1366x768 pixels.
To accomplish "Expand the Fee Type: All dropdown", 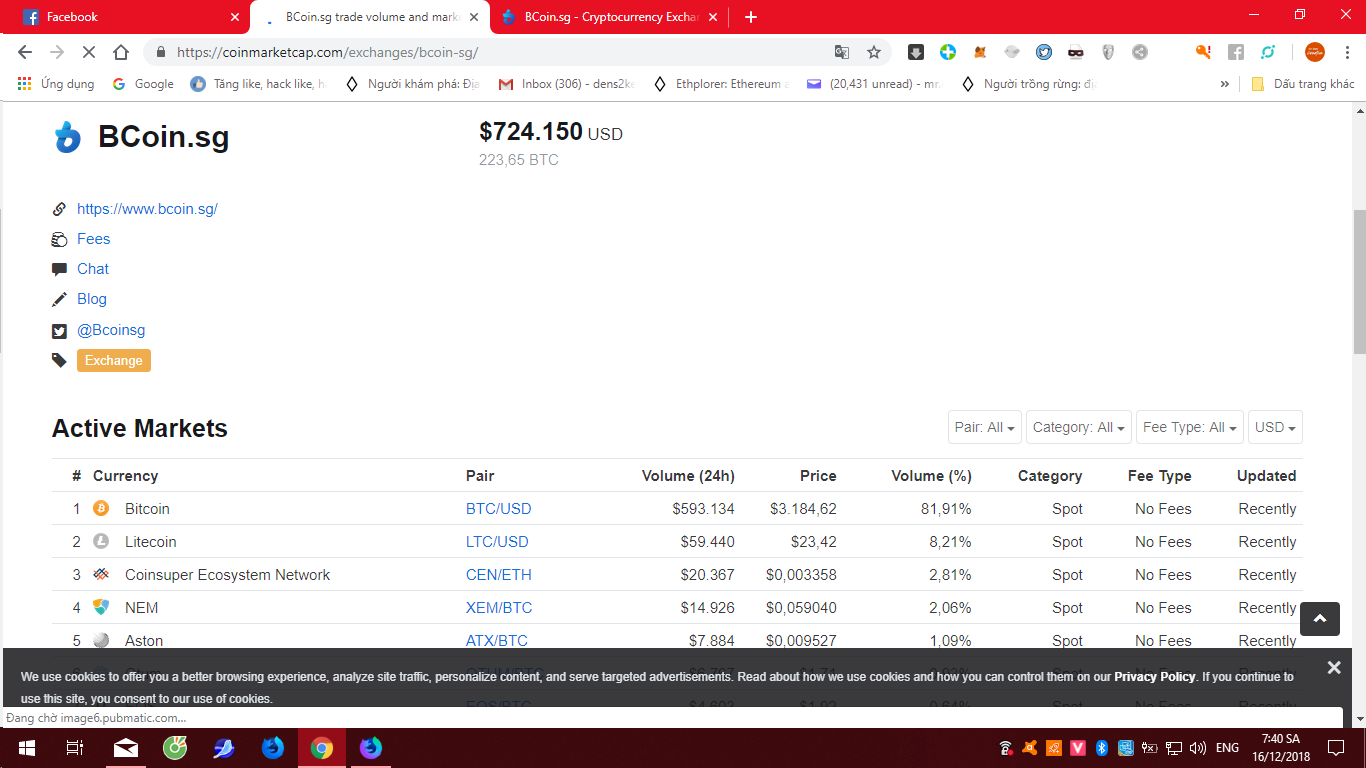I will click(x=1190, y=427).
